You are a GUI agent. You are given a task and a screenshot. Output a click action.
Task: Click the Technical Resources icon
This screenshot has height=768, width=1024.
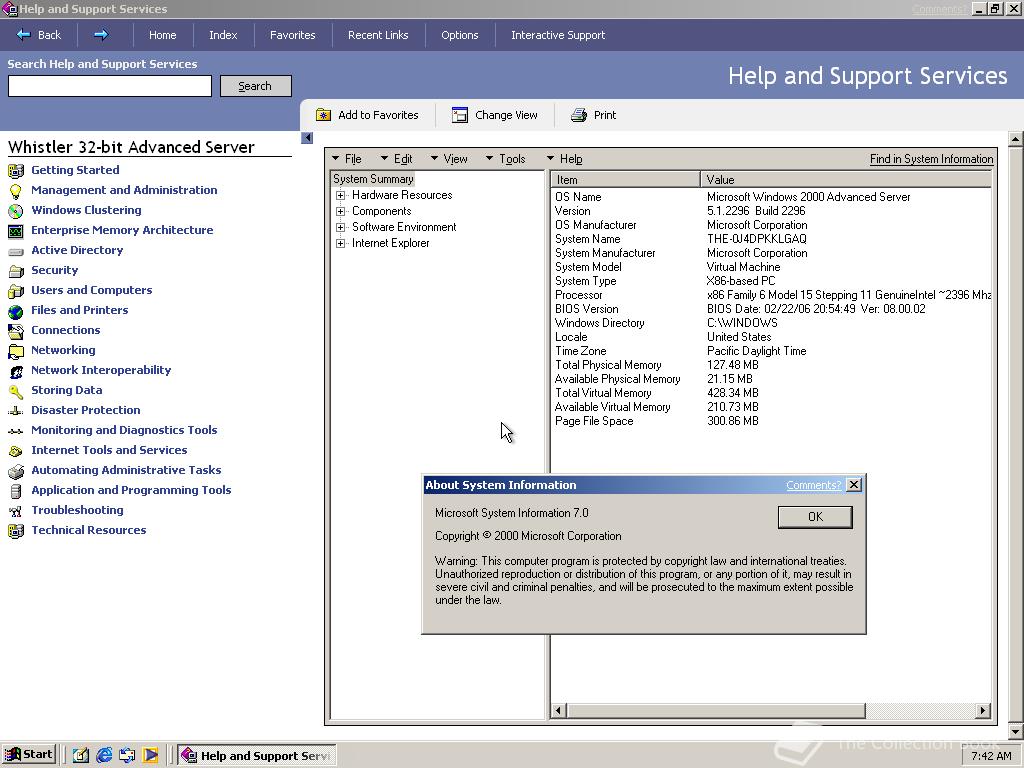pos(16,531)
